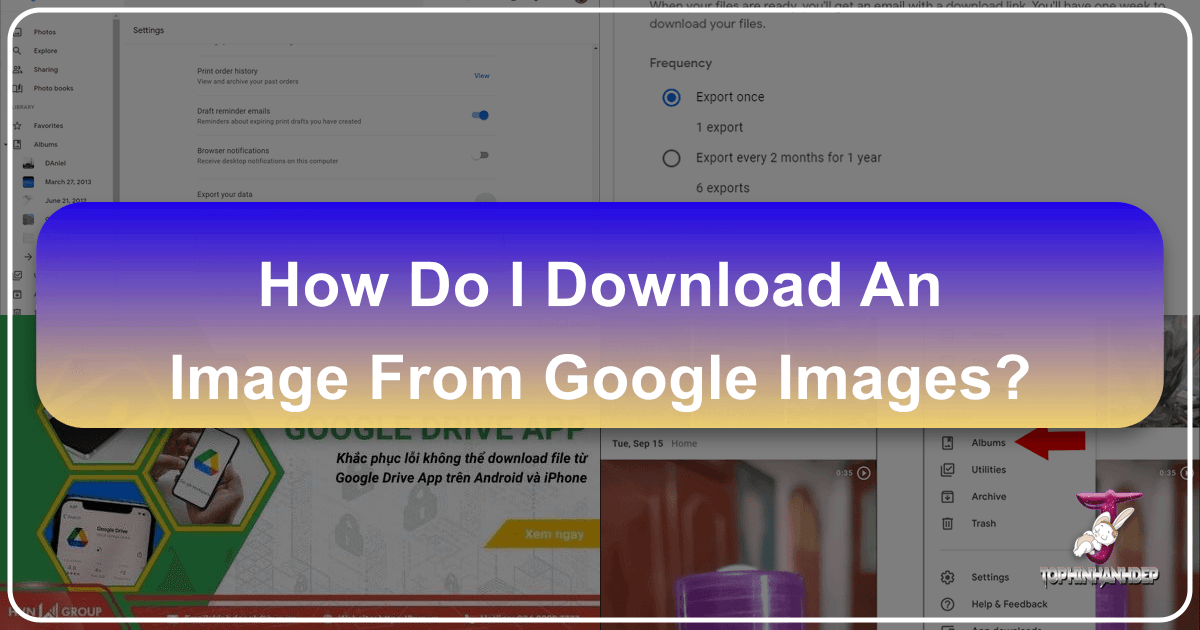
Task: Click the Help & Feedback question mark icon
Action: click(x=947, y=604)
